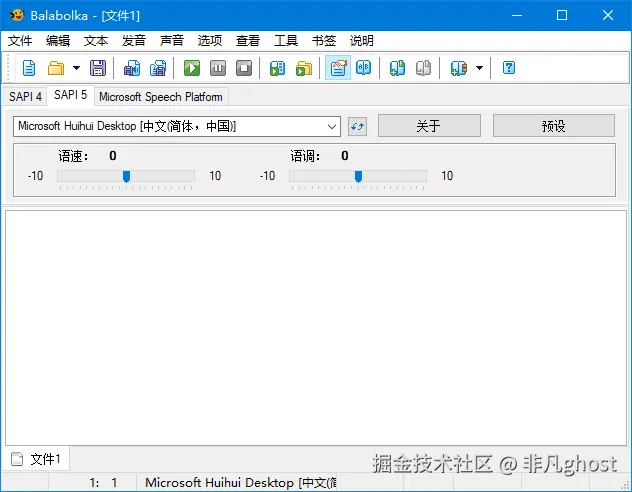Start reading aloud with the green Play button
This screenshot has width=632, height=492.
[192, 68]
